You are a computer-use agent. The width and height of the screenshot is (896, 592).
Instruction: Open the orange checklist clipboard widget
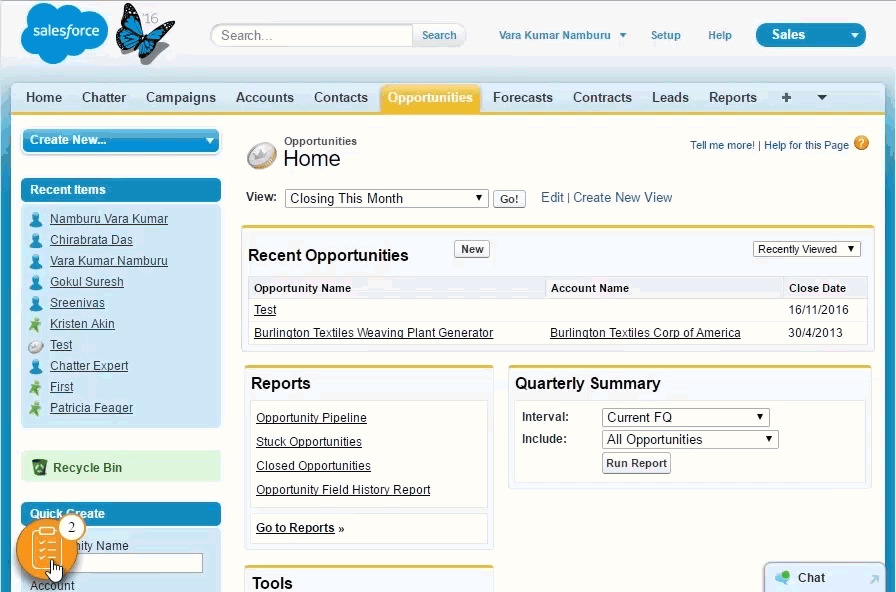click(x=47, y=550)
